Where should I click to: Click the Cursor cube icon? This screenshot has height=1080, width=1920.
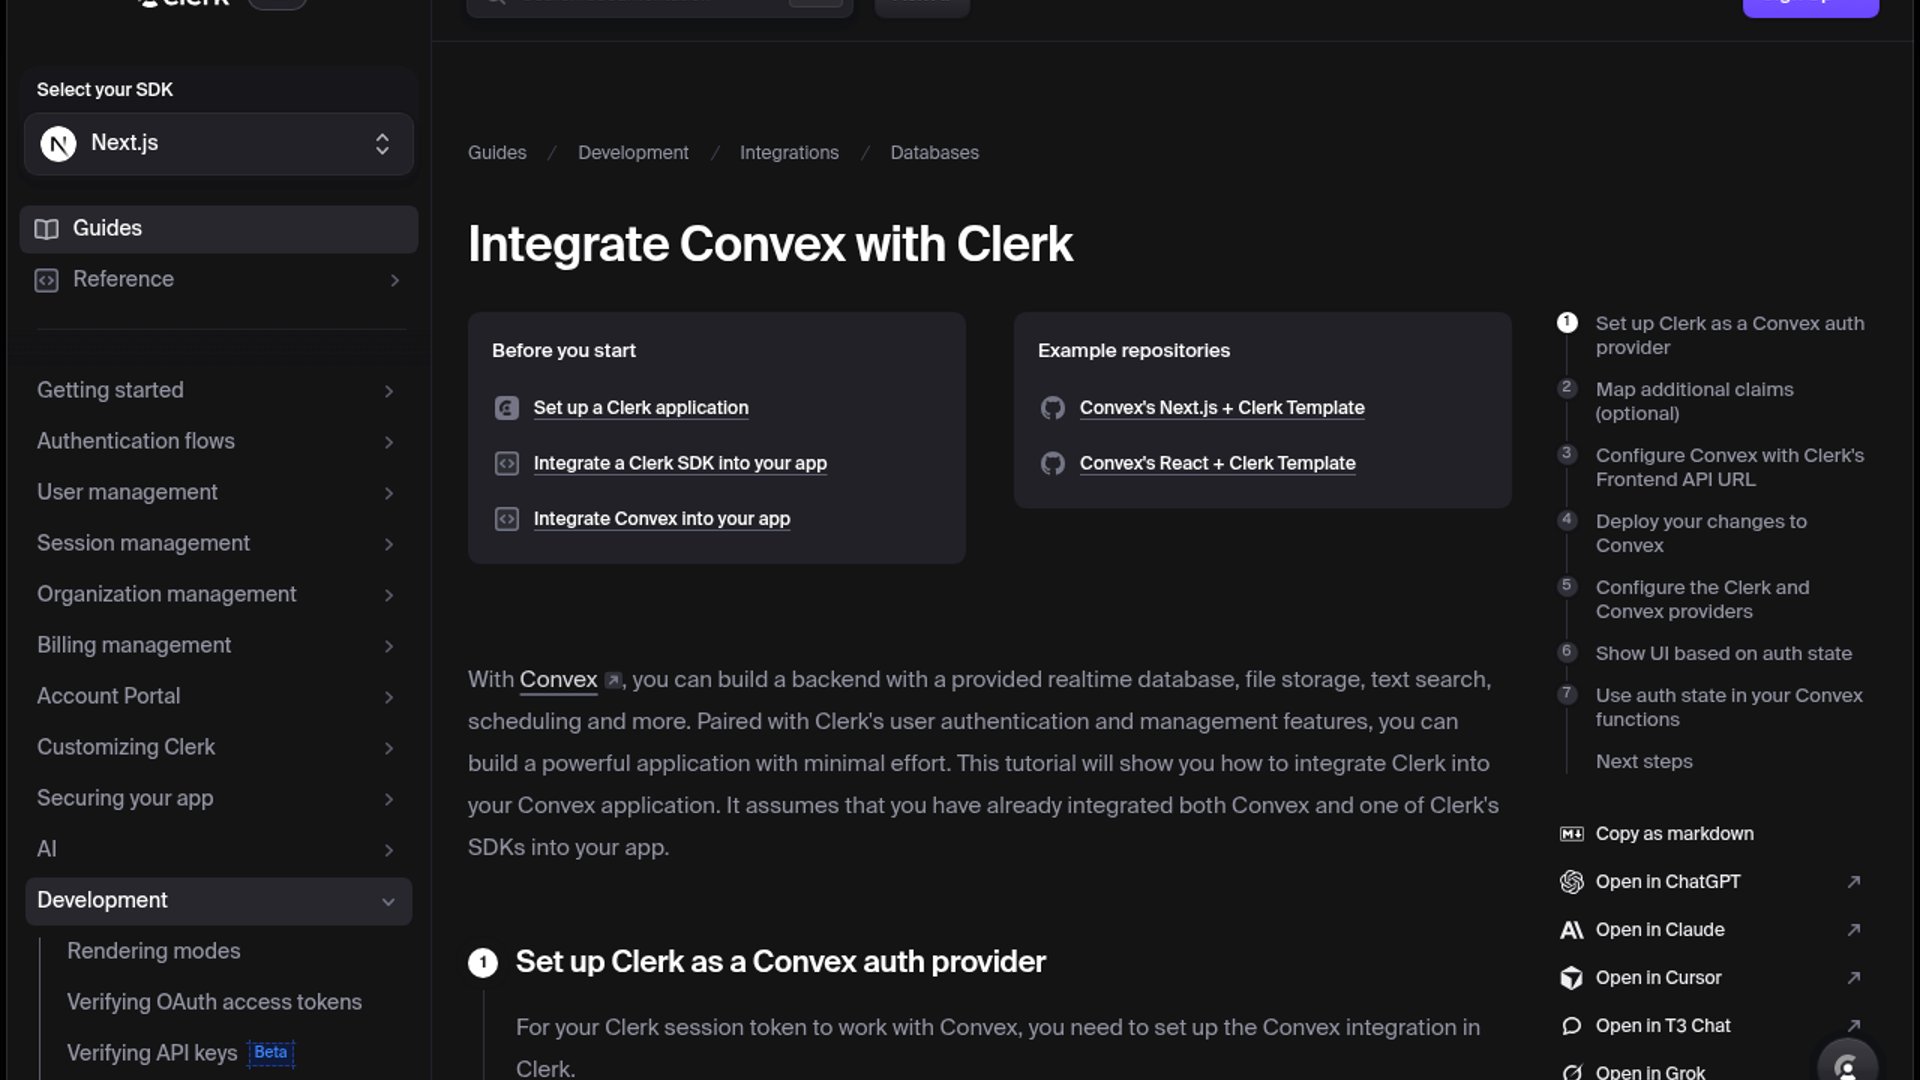point(1571,978)
